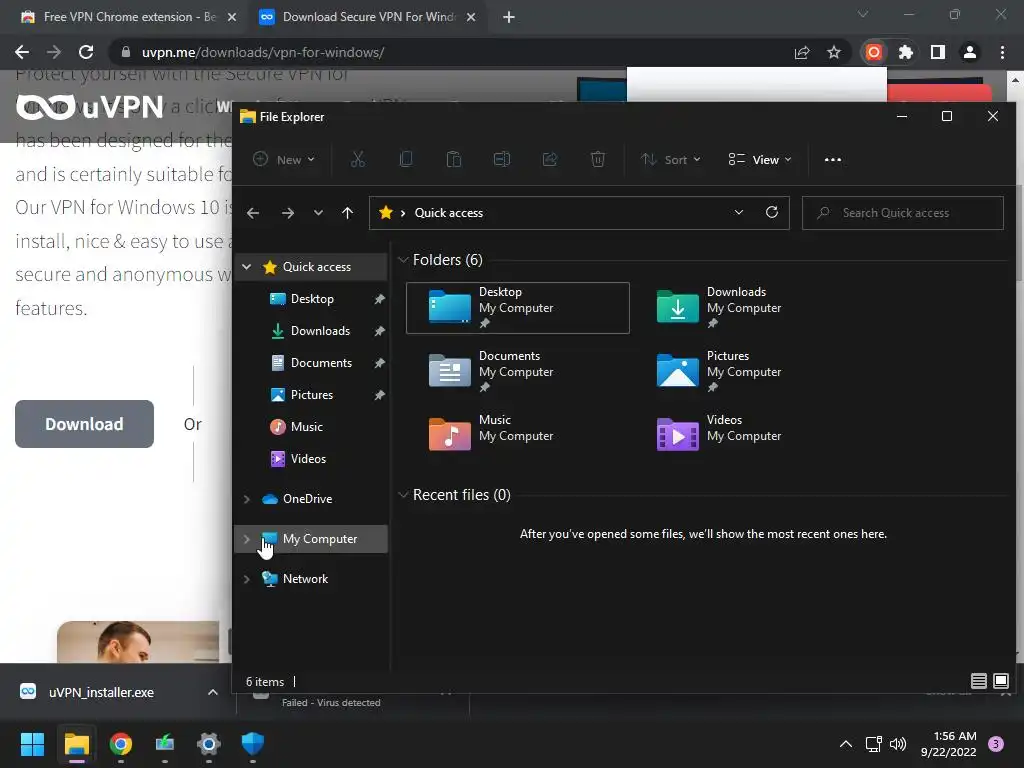This screenshot has width=1024, height=768.
Task: Switch to large thumbnails view icon
Action: [x=1000, y=681]
